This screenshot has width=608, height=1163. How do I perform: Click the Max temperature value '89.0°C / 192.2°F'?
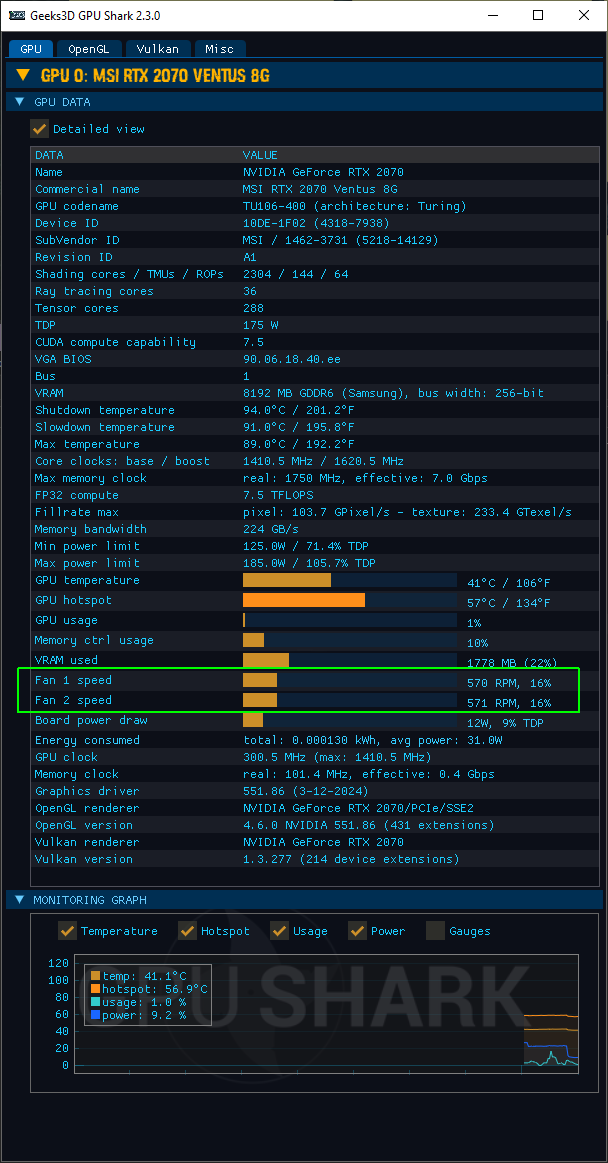(299, 444)
